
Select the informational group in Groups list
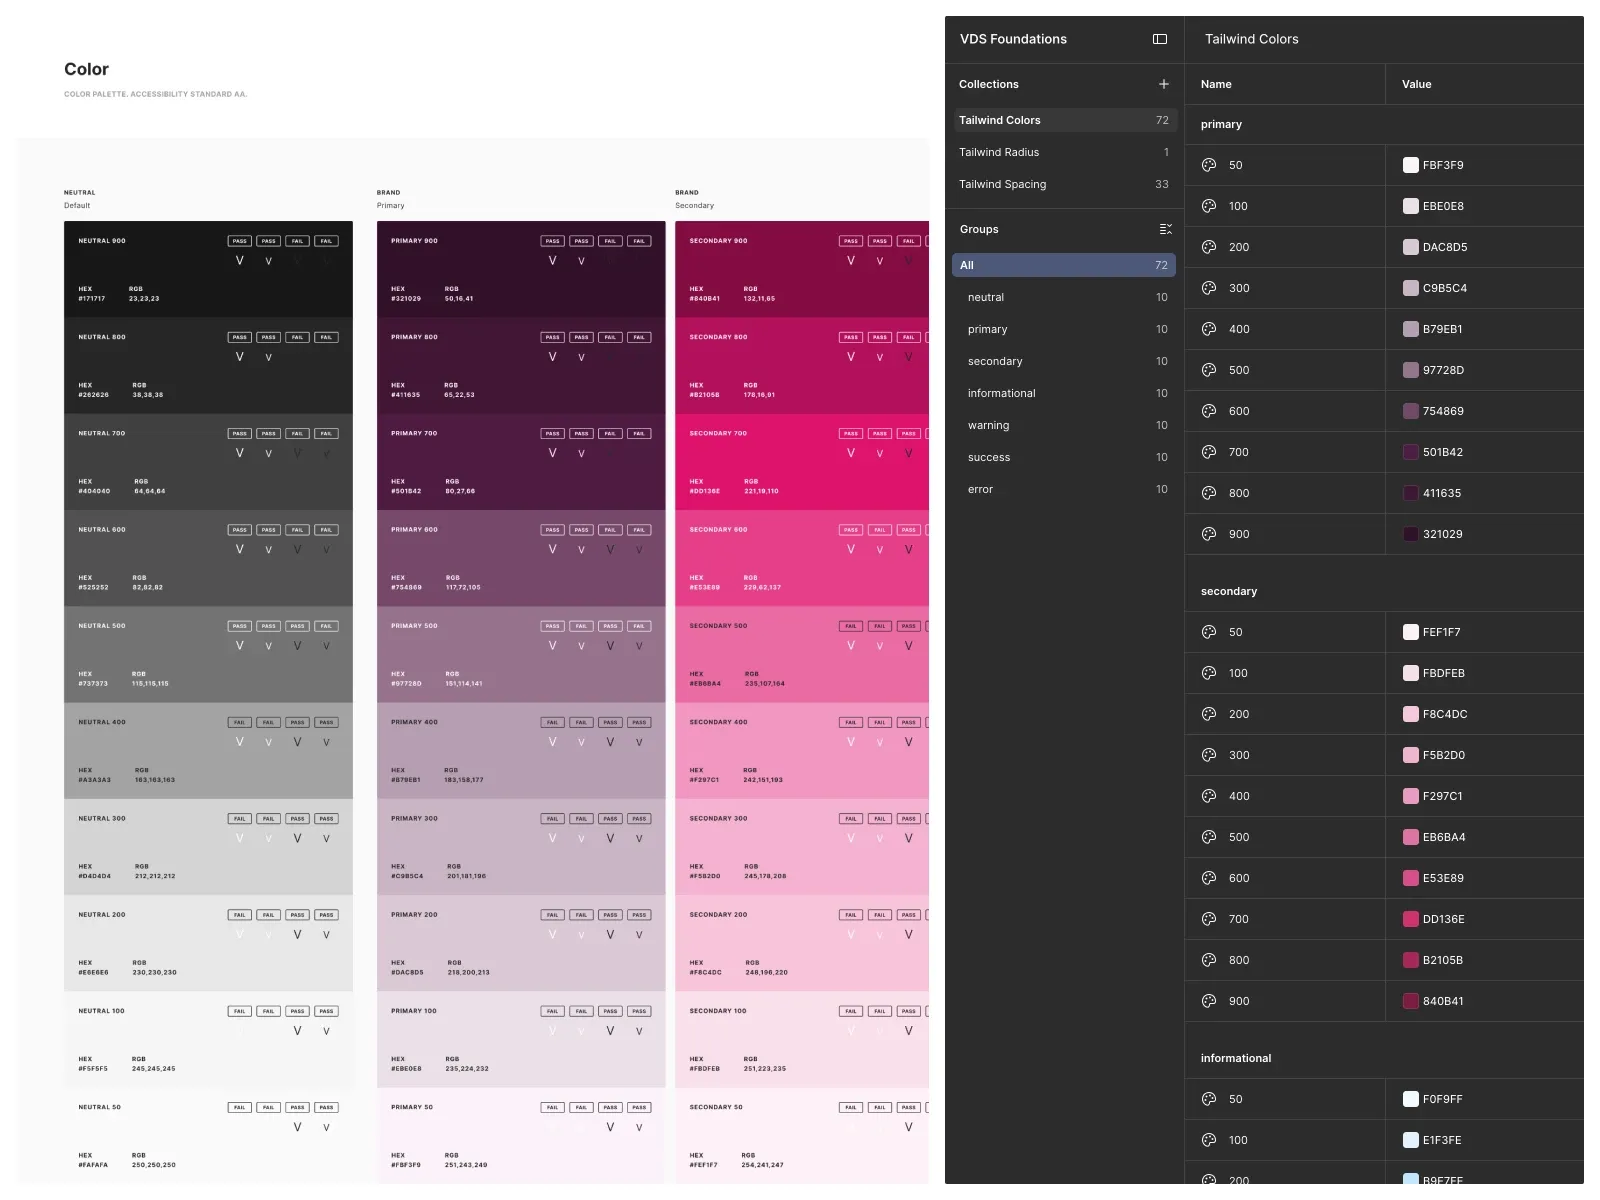(1064, 393)
